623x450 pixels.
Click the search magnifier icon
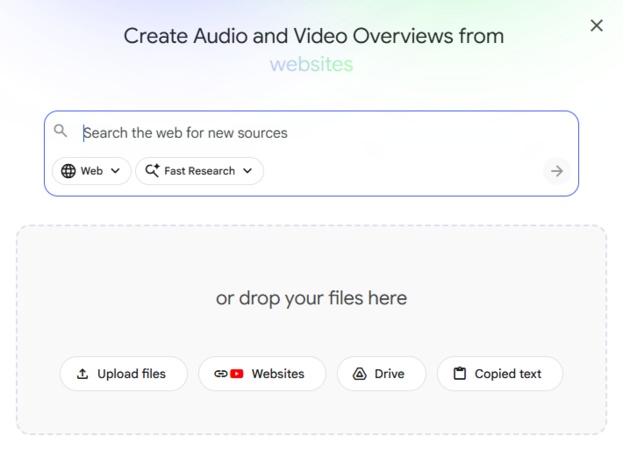60,131
